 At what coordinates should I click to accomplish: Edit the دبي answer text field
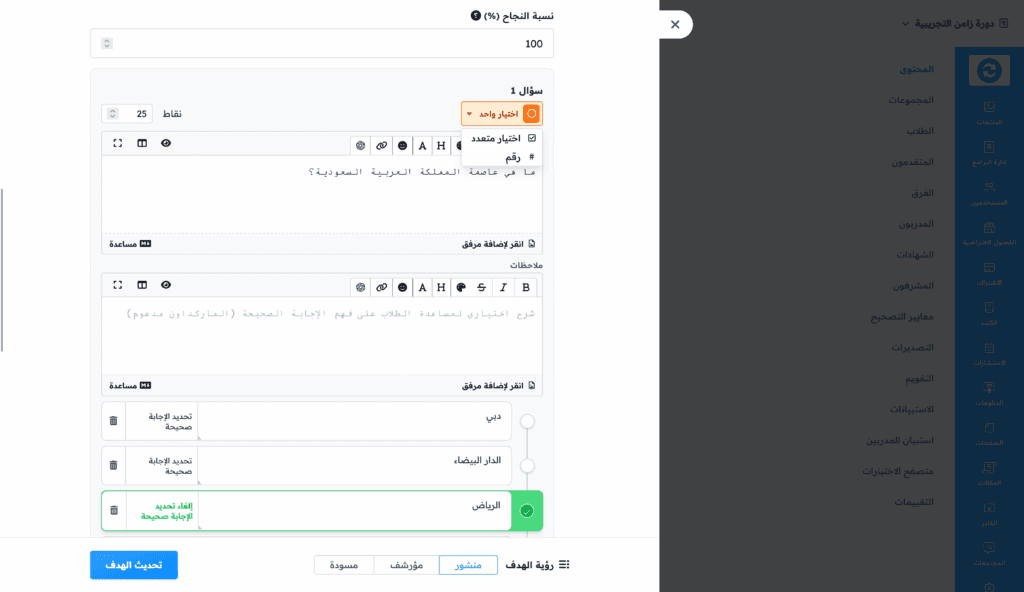[355, 421]
